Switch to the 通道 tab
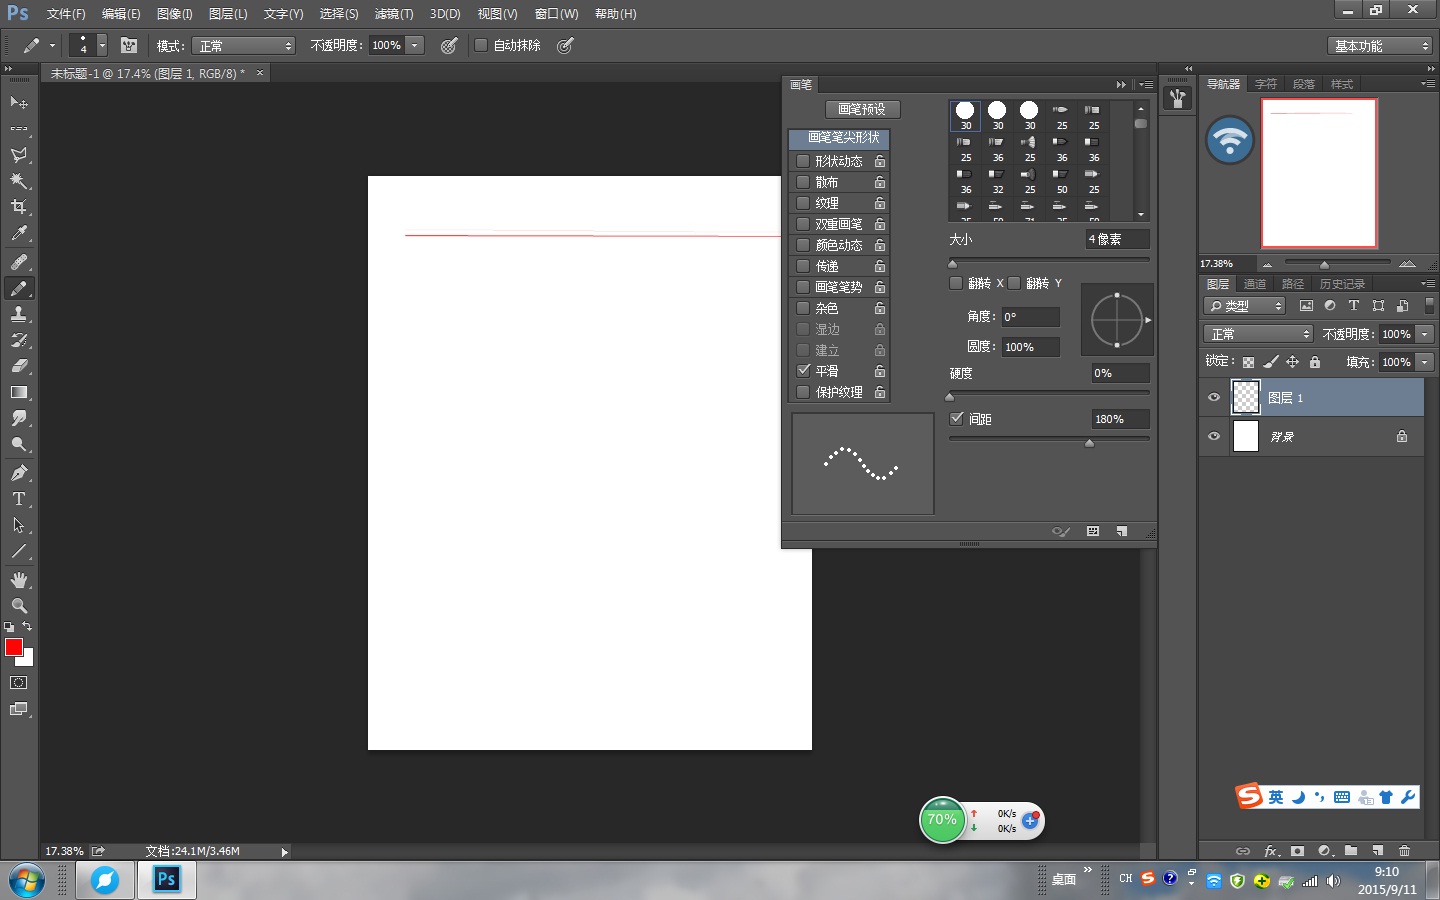 (x=1255, y=284)
